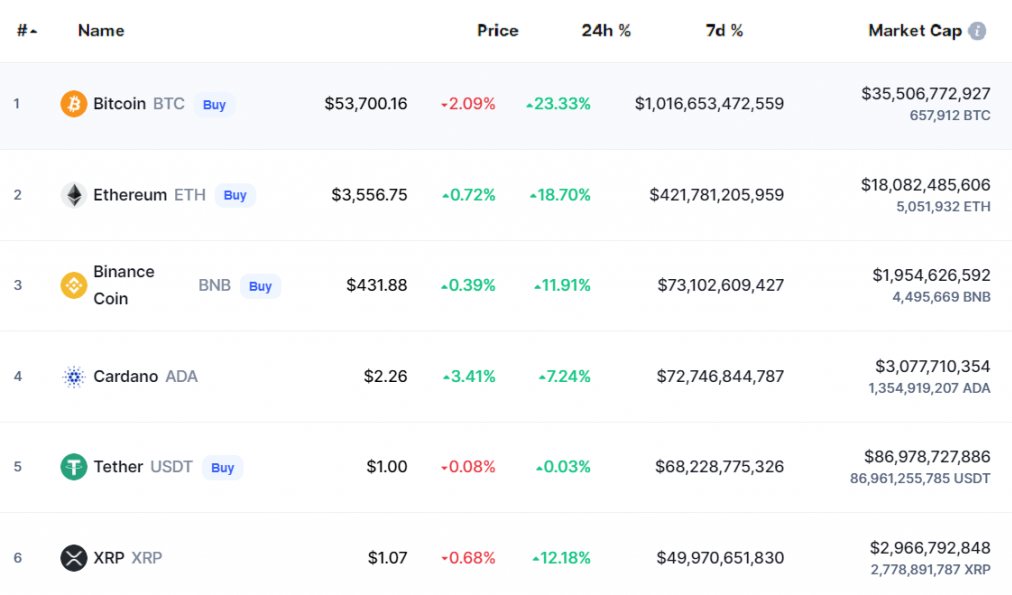
Task: Click the value $73,102,609,427
Action: 721,285
